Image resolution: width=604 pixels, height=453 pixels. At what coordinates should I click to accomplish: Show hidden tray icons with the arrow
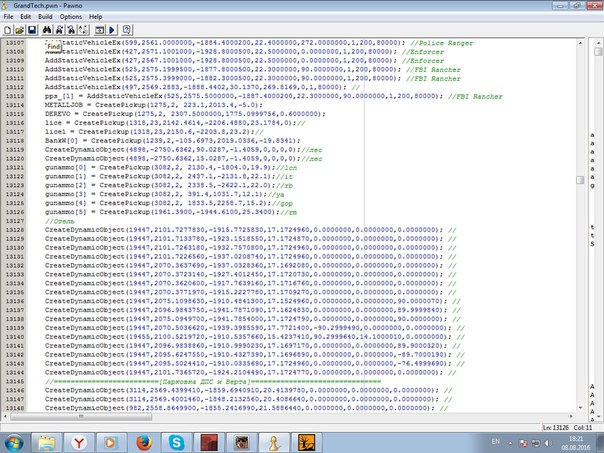click(510, 443)
